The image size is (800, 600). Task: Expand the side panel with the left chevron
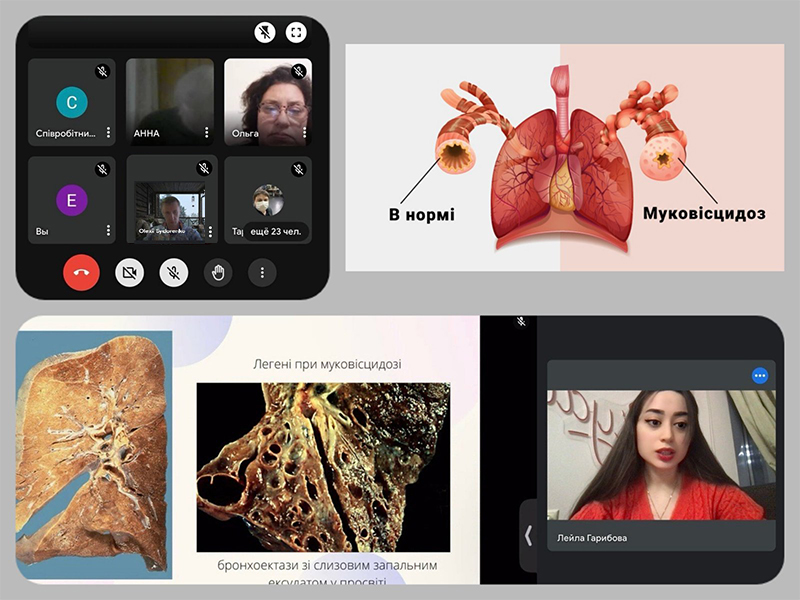pos(528,535)
